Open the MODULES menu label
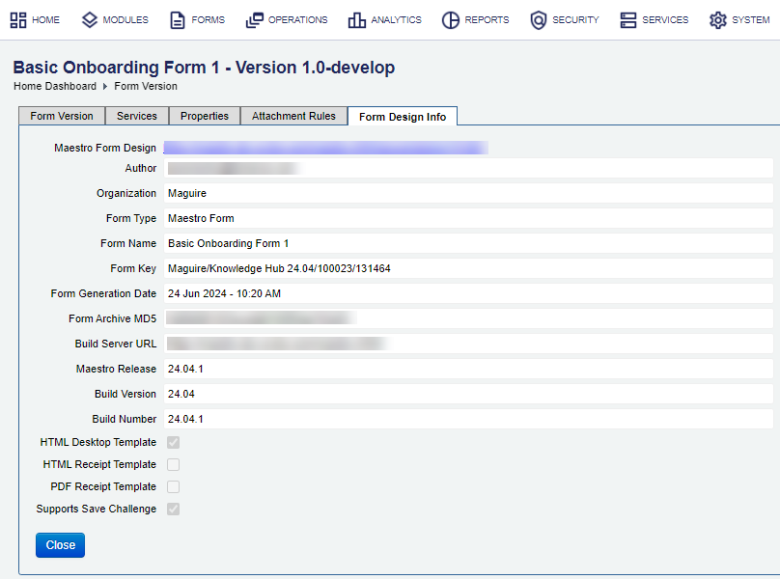 tap(125, 20)
